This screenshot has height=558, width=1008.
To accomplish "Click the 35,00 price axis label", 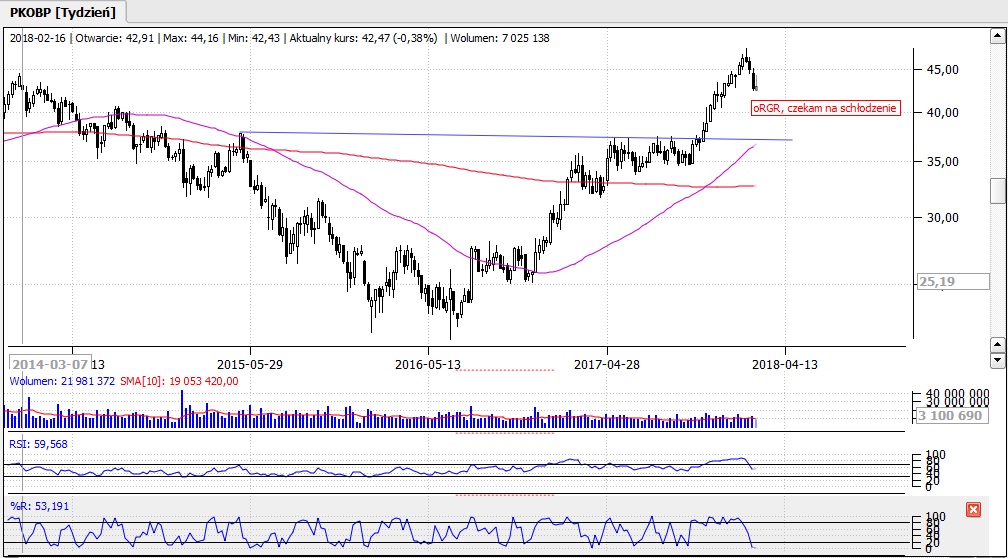I will point(944,162).
